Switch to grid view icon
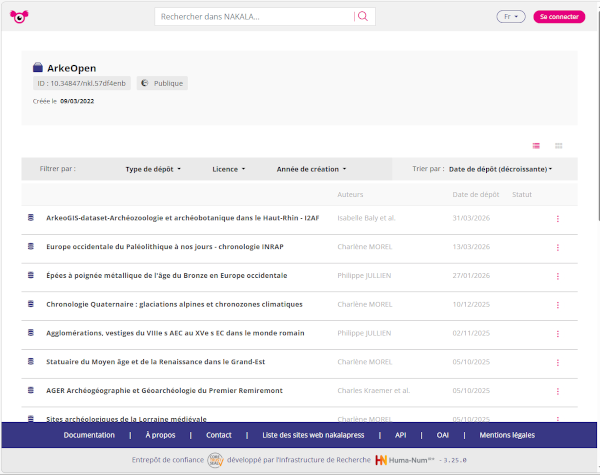The height and width of the screenshot is (475, 600). [x=559, y=145]
